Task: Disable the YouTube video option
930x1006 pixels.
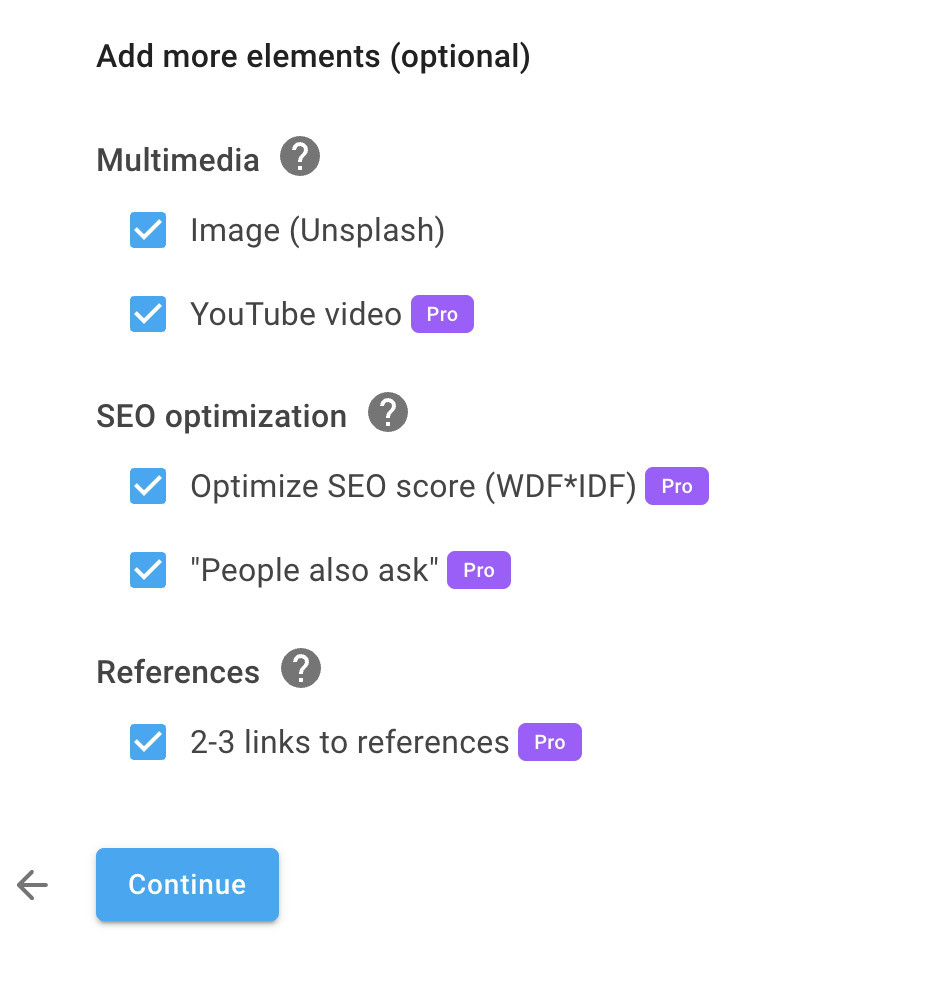Action: coord(147,313)
